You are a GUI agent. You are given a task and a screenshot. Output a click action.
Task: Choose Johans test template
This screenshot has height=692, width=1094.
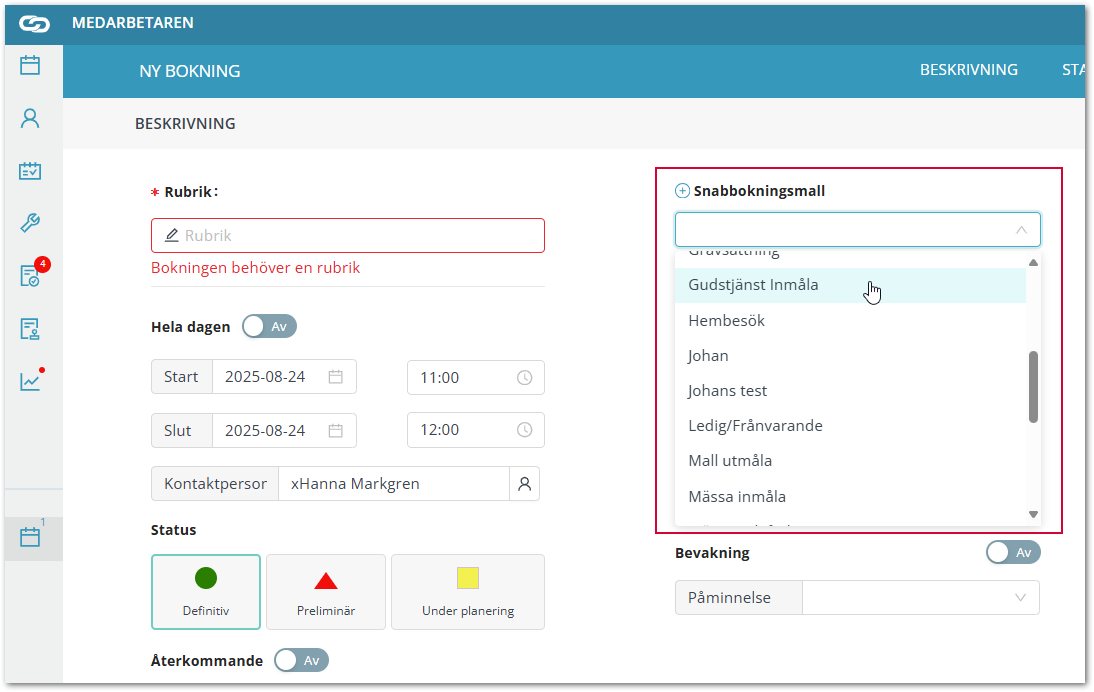pyautogui.click(x=851, y=391)
